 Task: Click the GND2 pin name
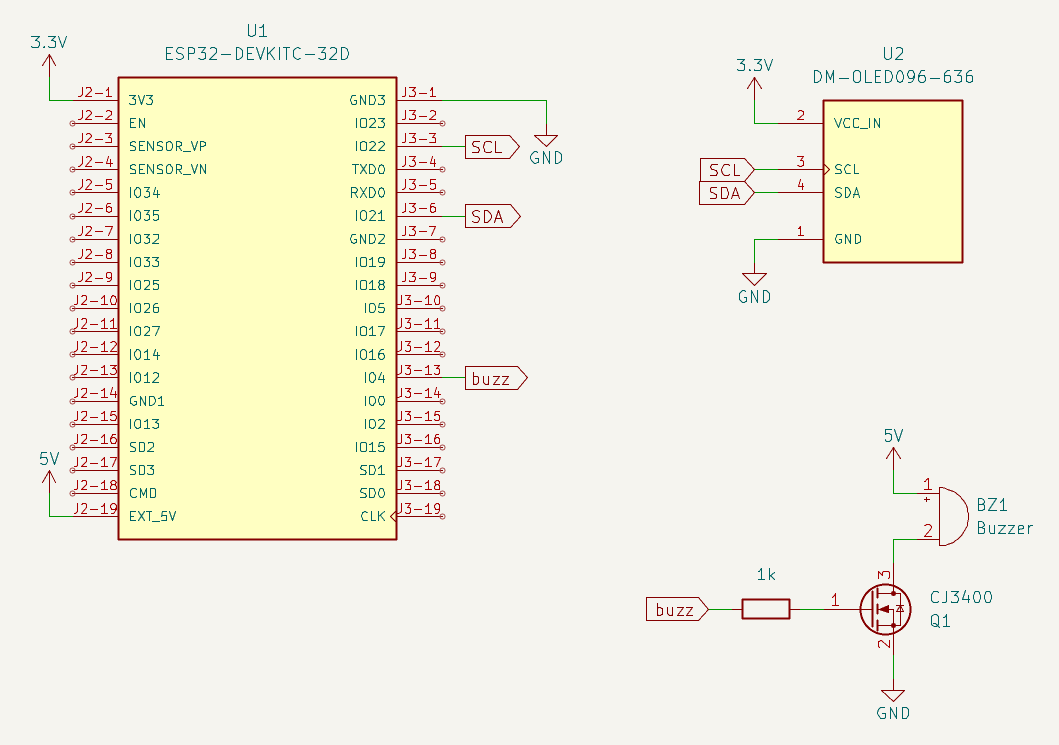tap(367, 239)
